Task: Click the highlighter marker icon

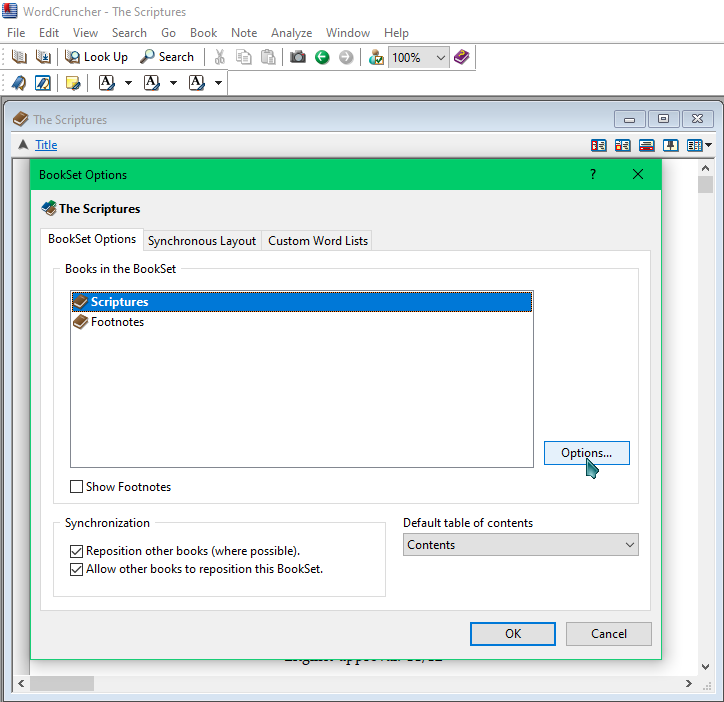Action: (x=43, y=83)
